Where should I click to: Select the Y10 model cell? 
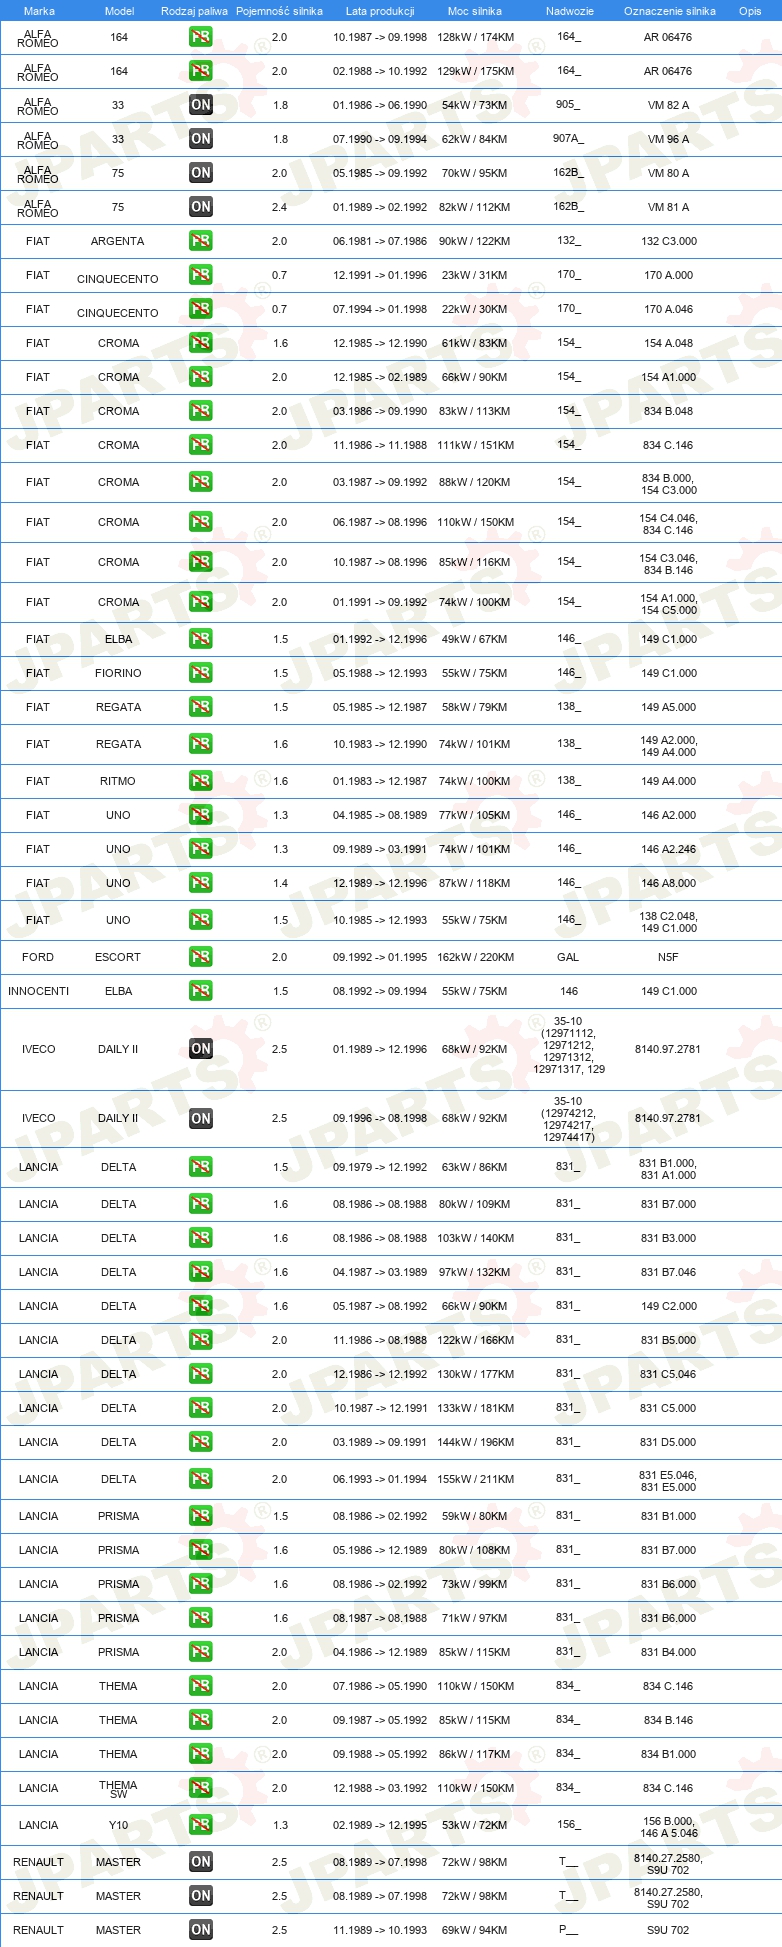point(118,1825)
